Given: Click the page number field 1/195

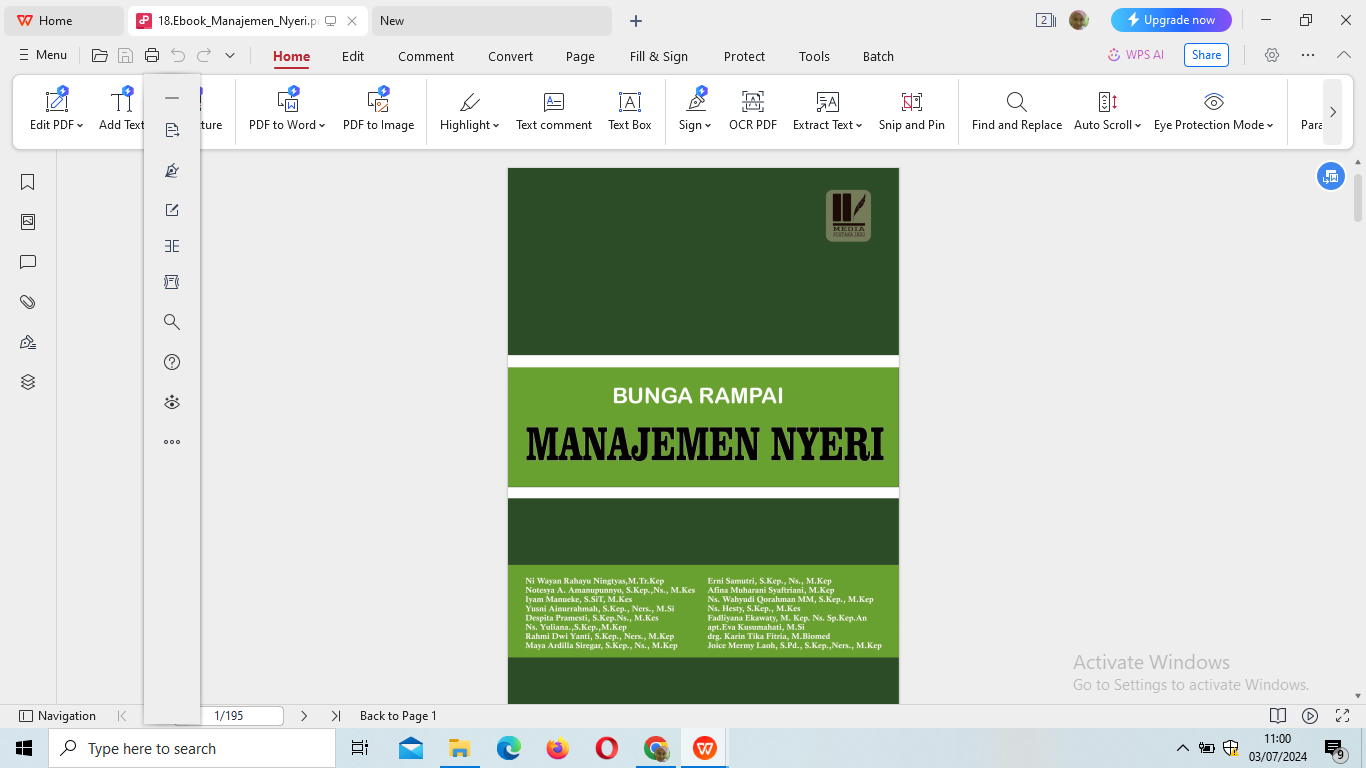Looking at the screenshot, I should coord(229,716).
